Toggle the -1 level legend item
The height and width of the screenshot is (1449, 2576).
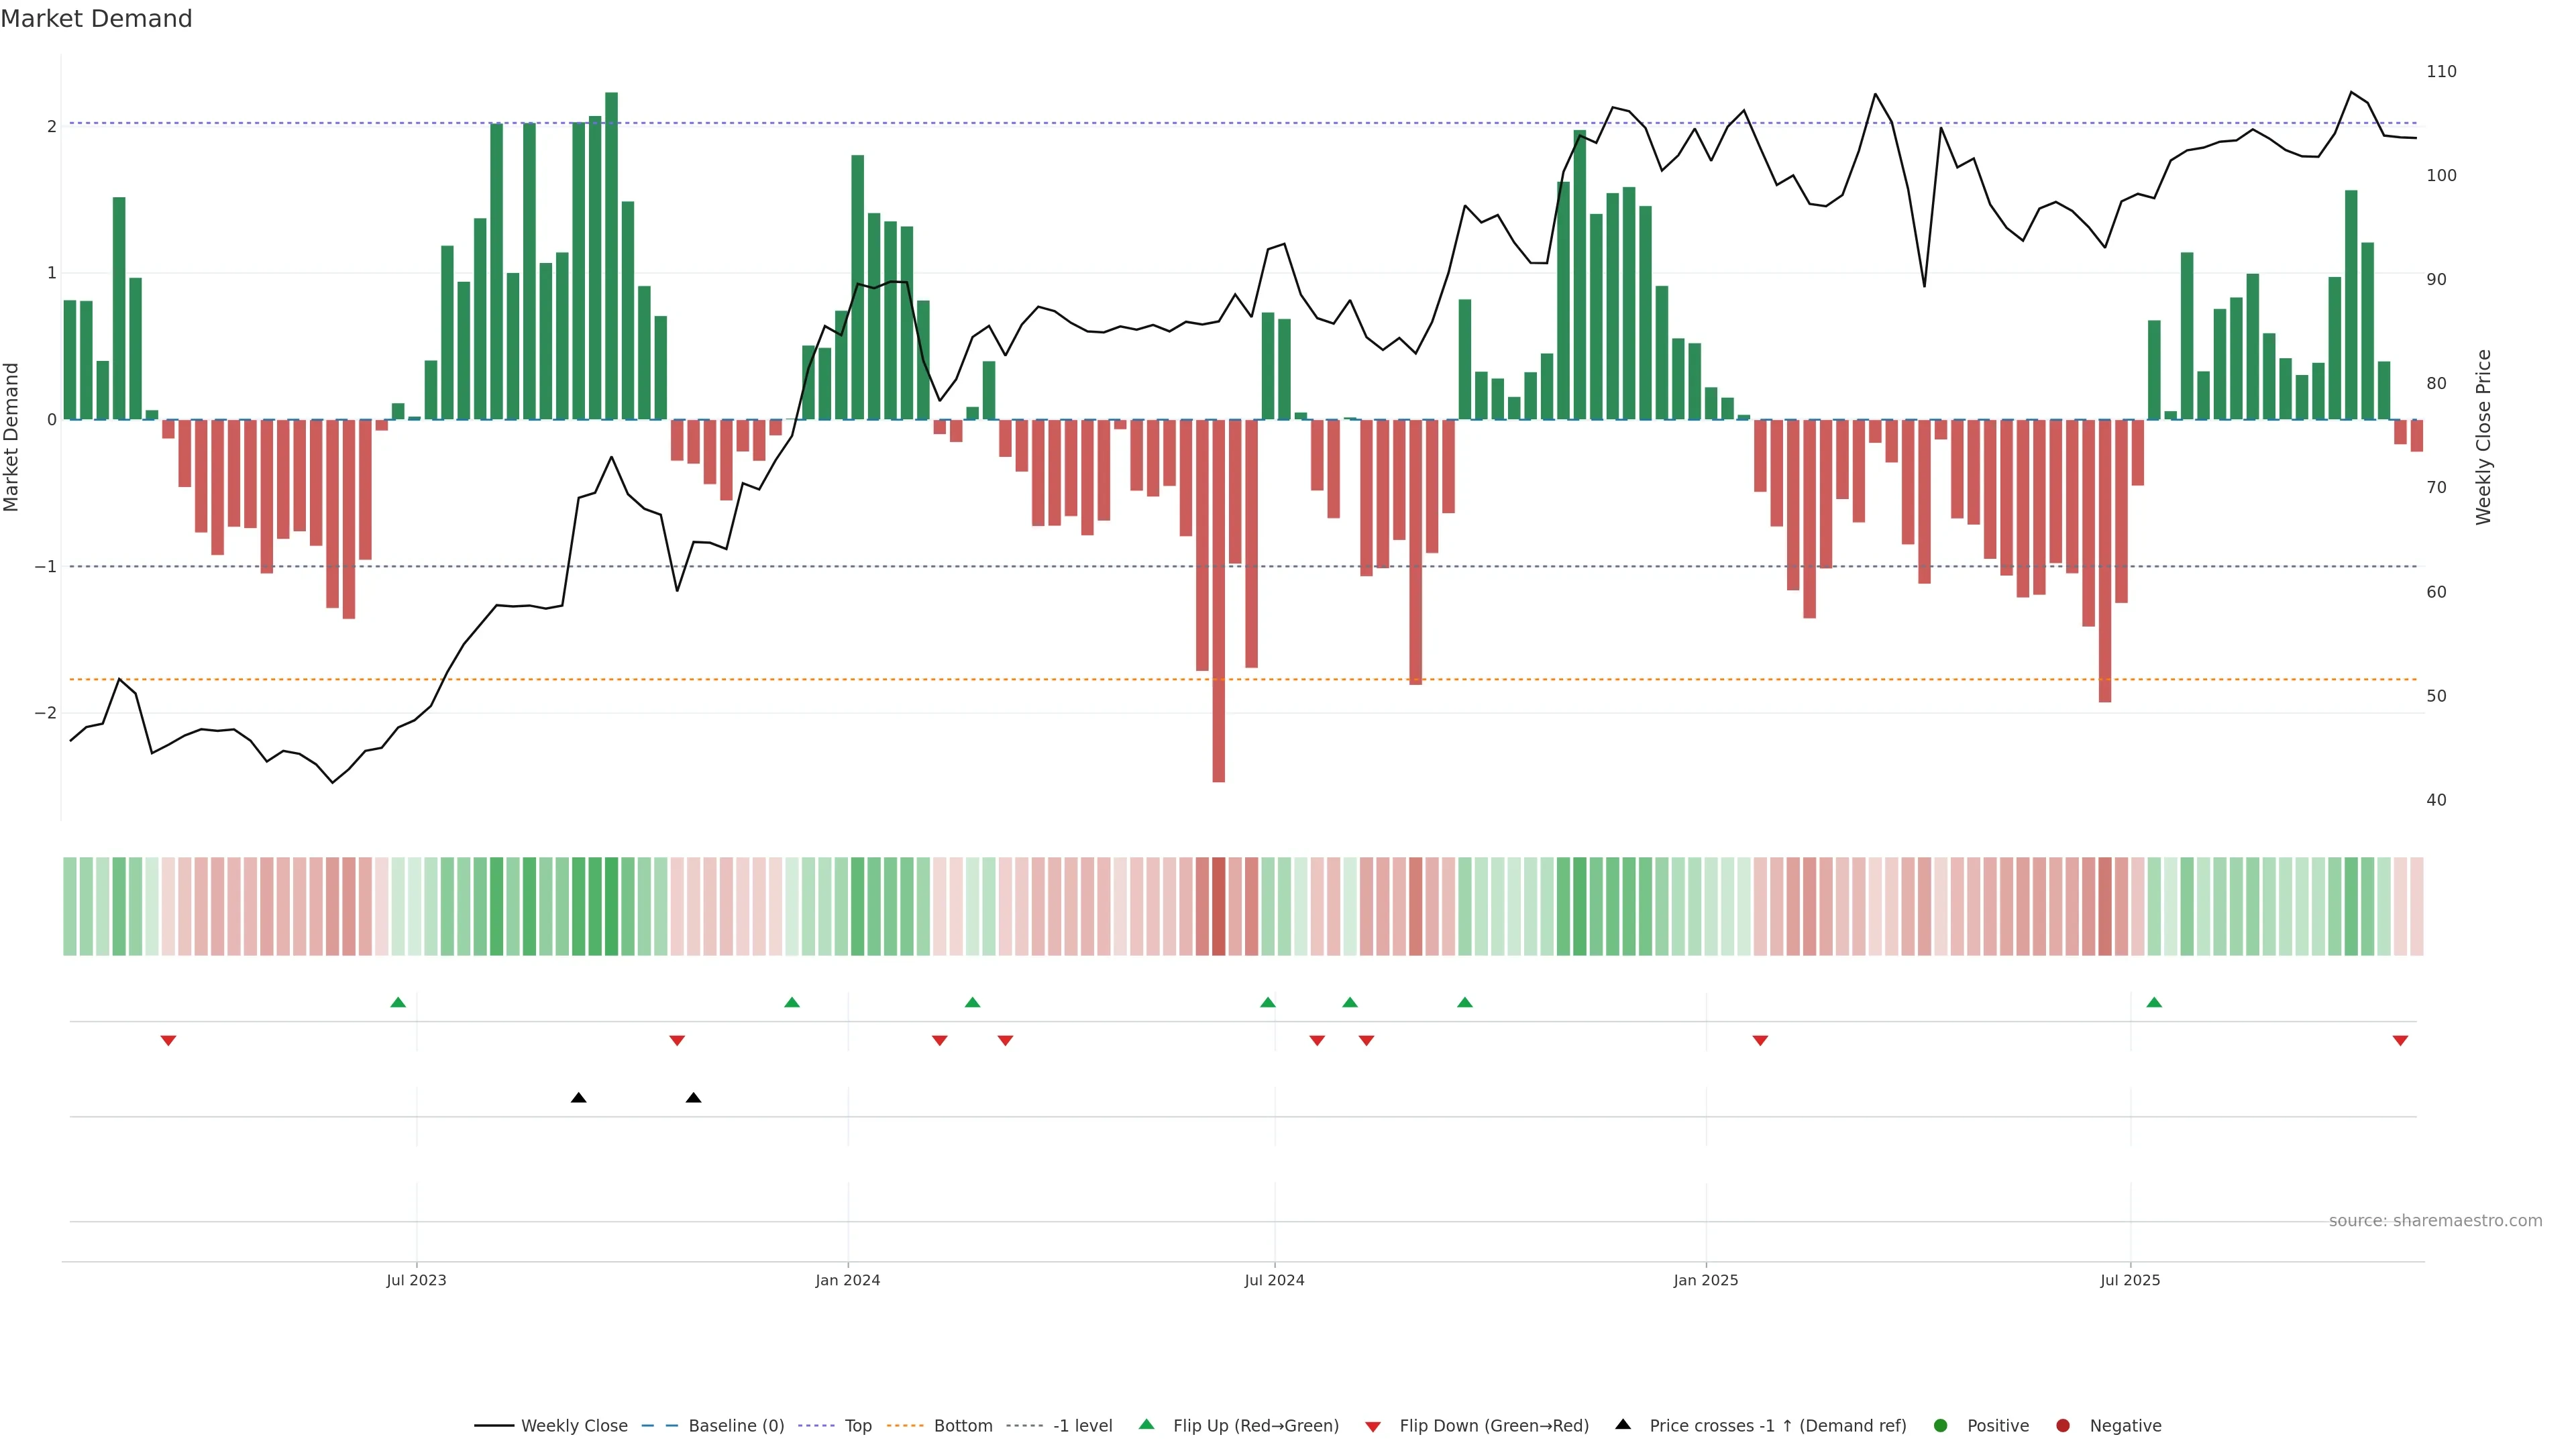1082,1425
